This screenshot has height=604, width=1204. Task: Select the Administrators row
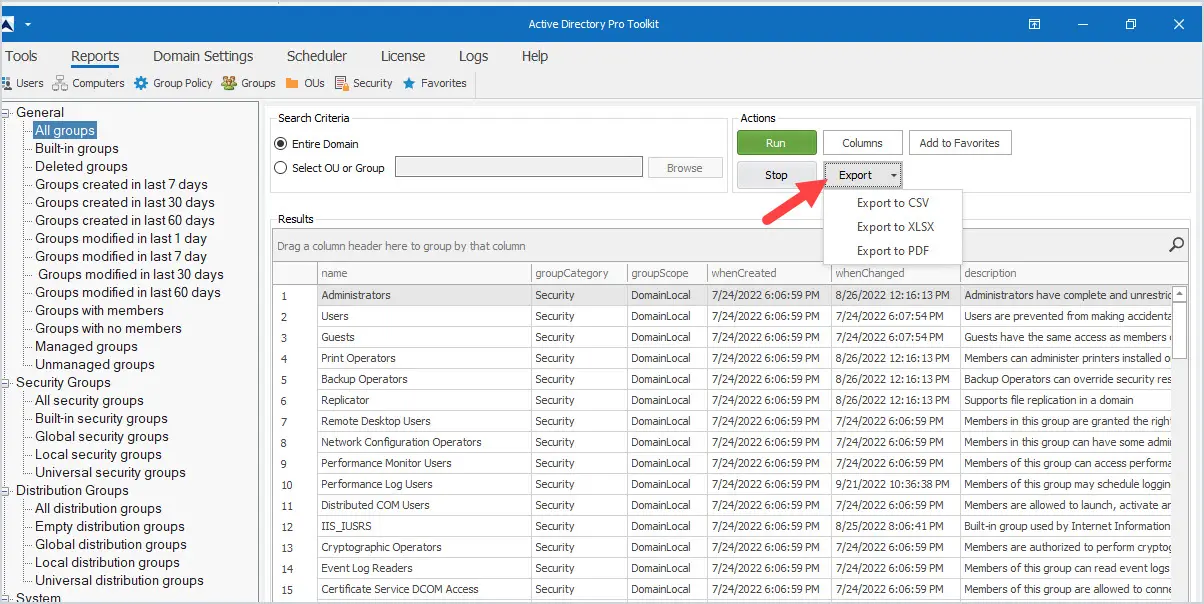pyautogui.click(x=722, y=295)
